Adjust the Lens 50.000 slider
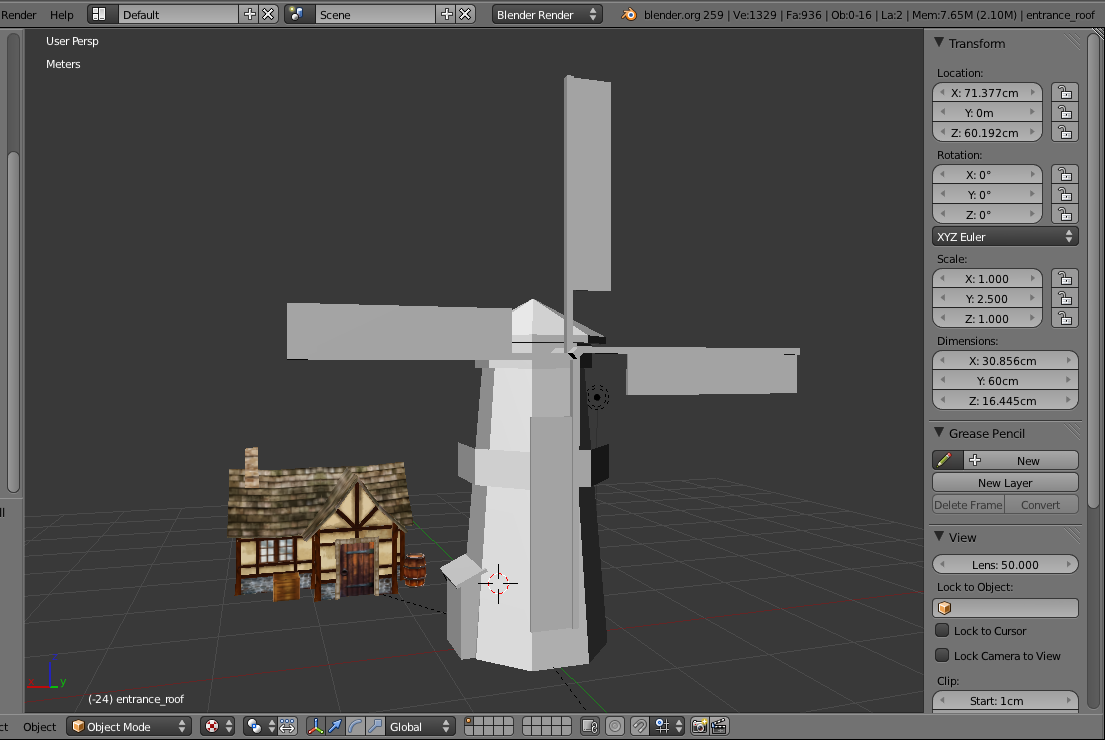 pos(1004,564)
